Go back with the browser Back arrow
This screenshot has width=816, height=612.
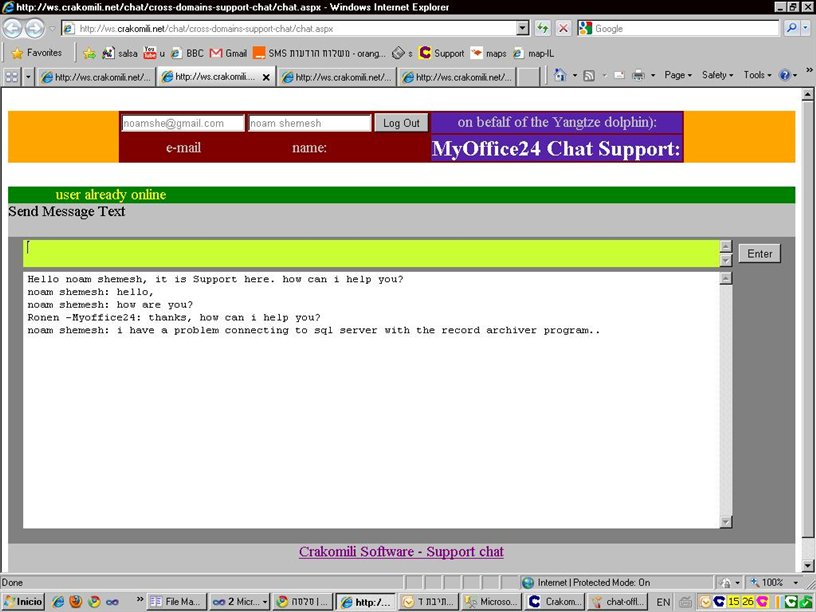[x=14, y=28]
